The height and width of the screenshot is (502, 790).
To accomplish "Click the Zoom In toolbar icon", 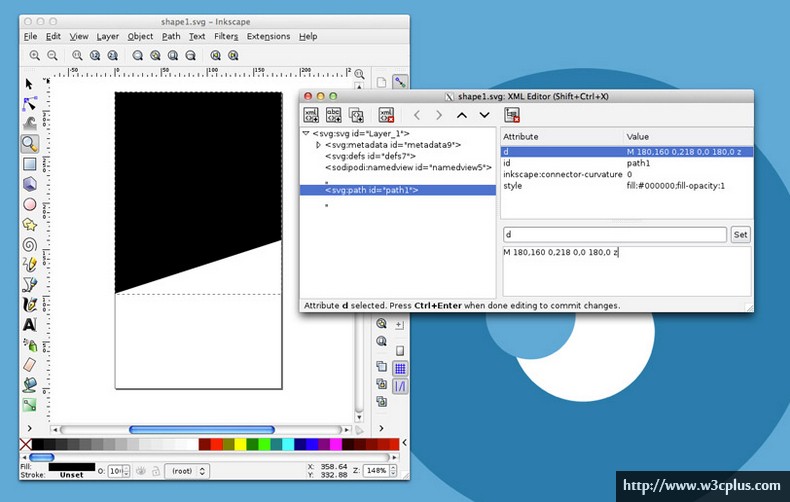I will click(34, 55).
